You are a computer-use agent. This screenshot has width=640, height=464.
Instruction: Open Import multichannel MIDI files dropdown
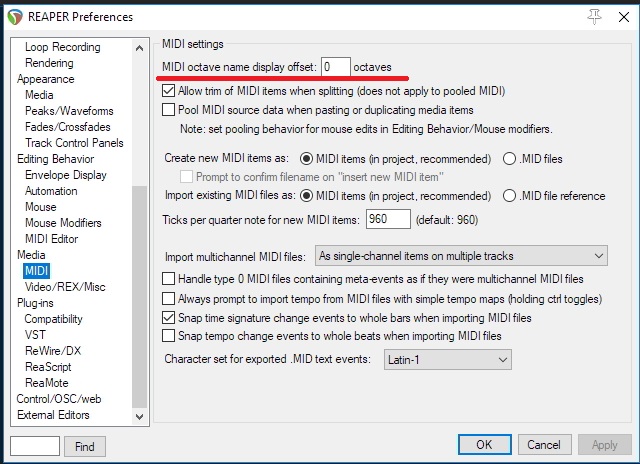461,256
